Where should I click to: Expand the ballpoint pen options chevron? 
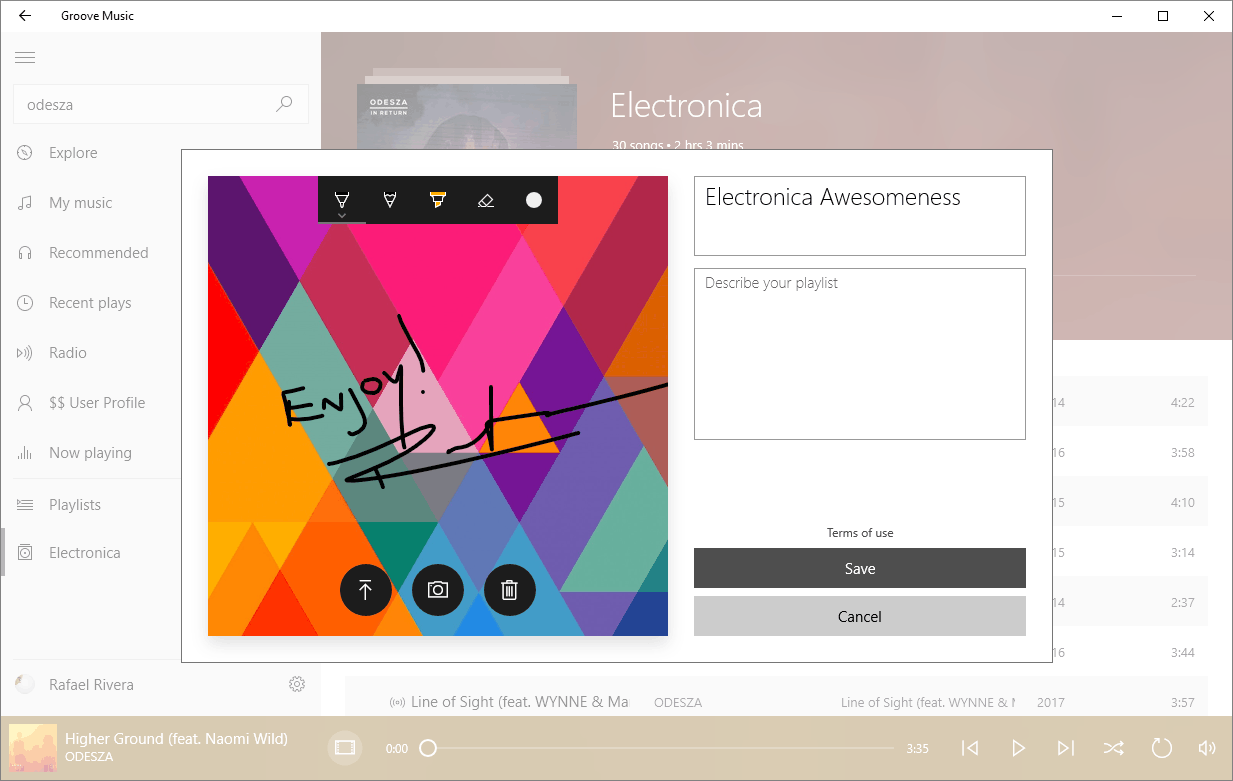tap(342, 215)
